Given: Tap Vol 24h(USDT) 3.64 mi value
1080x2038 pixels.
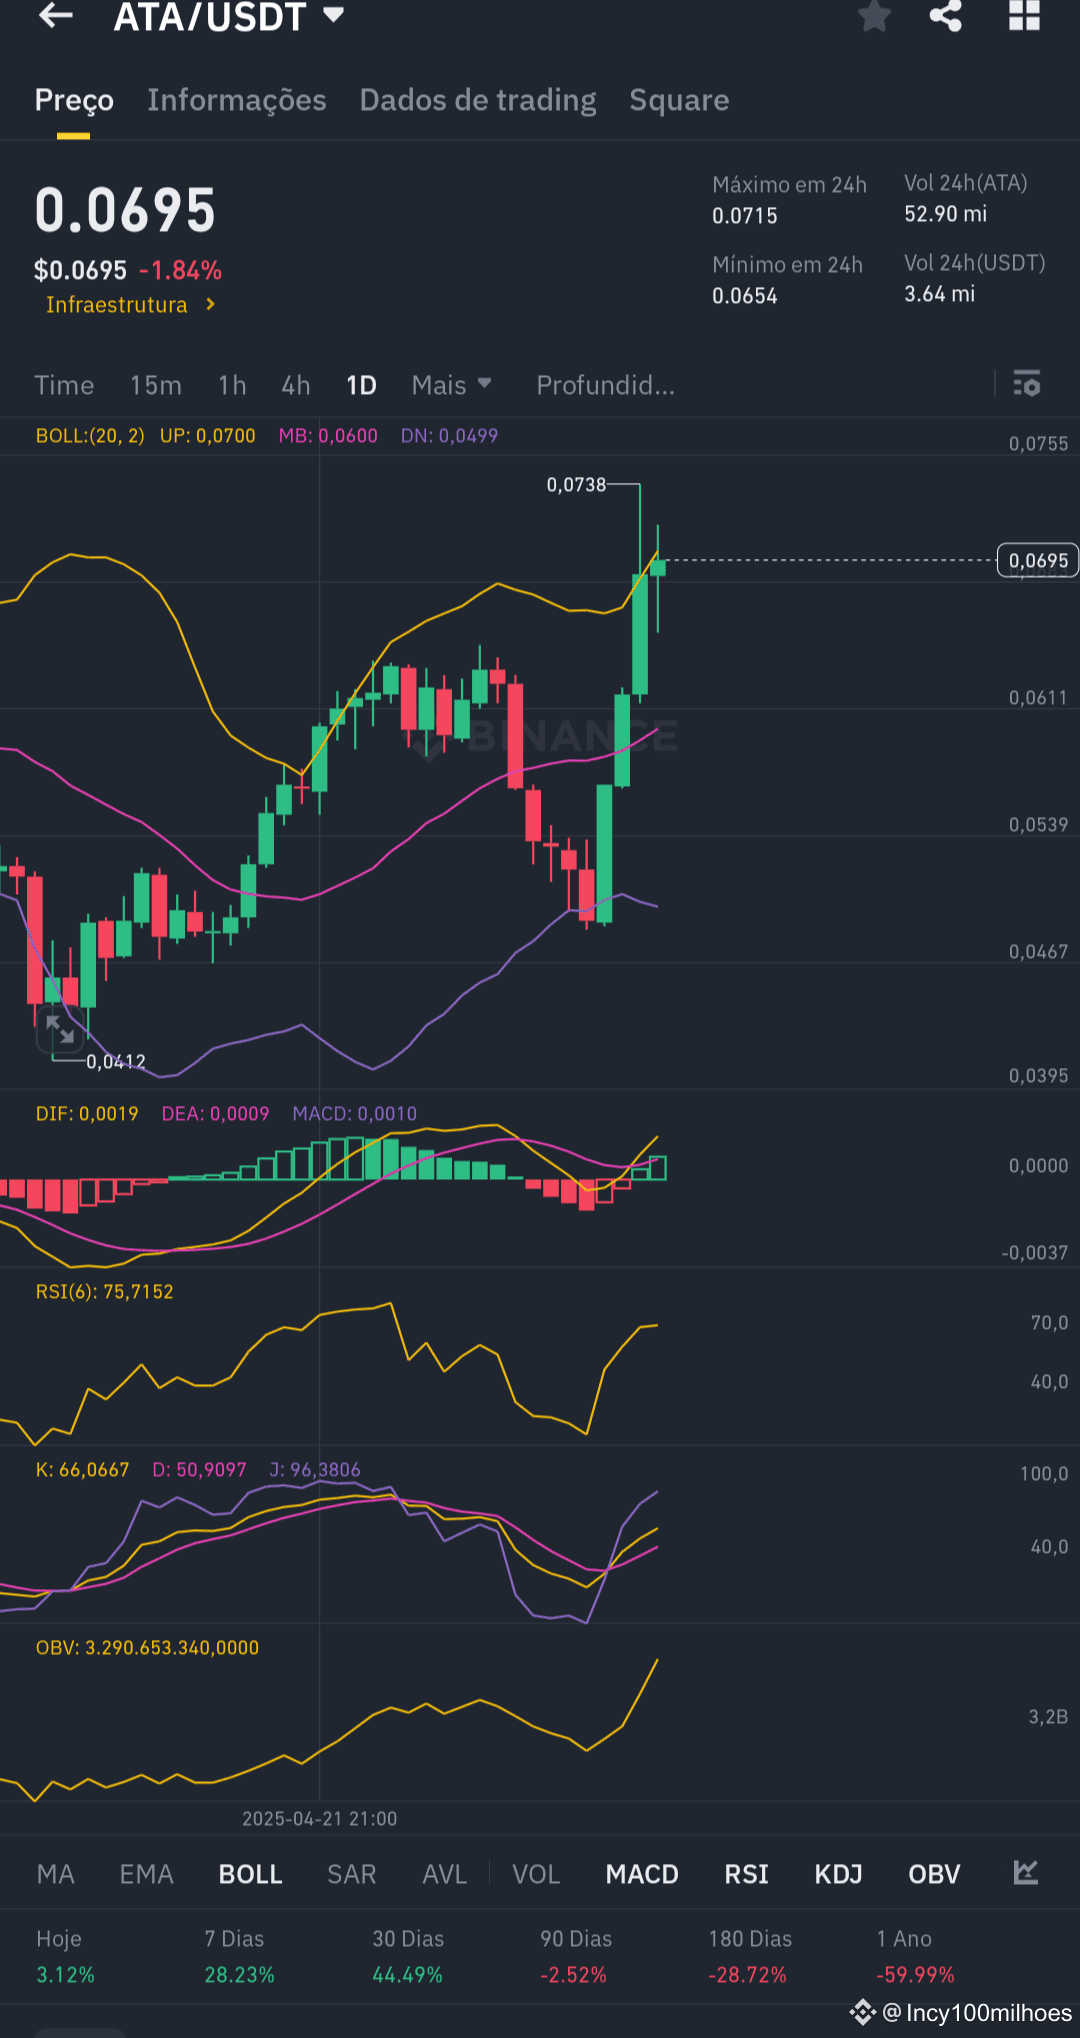Looking at the screenshot, I should coord(940,294).
